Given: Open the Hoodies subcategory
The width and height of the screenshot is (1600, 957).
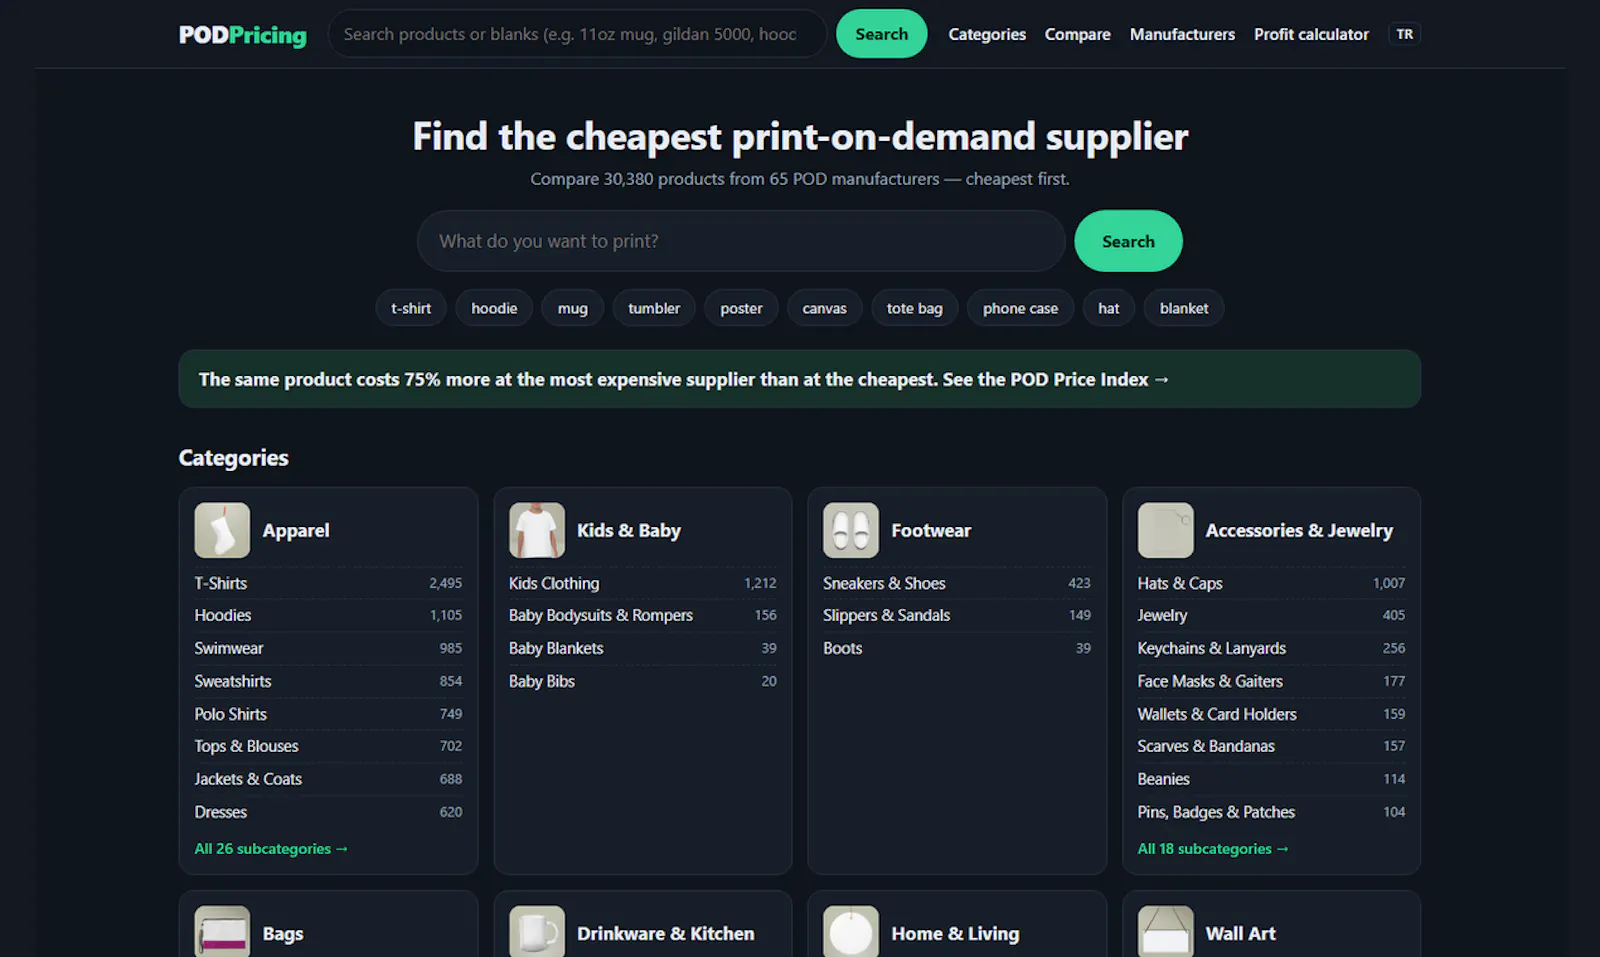Looking at the screenshot, I should click(328, 615).
